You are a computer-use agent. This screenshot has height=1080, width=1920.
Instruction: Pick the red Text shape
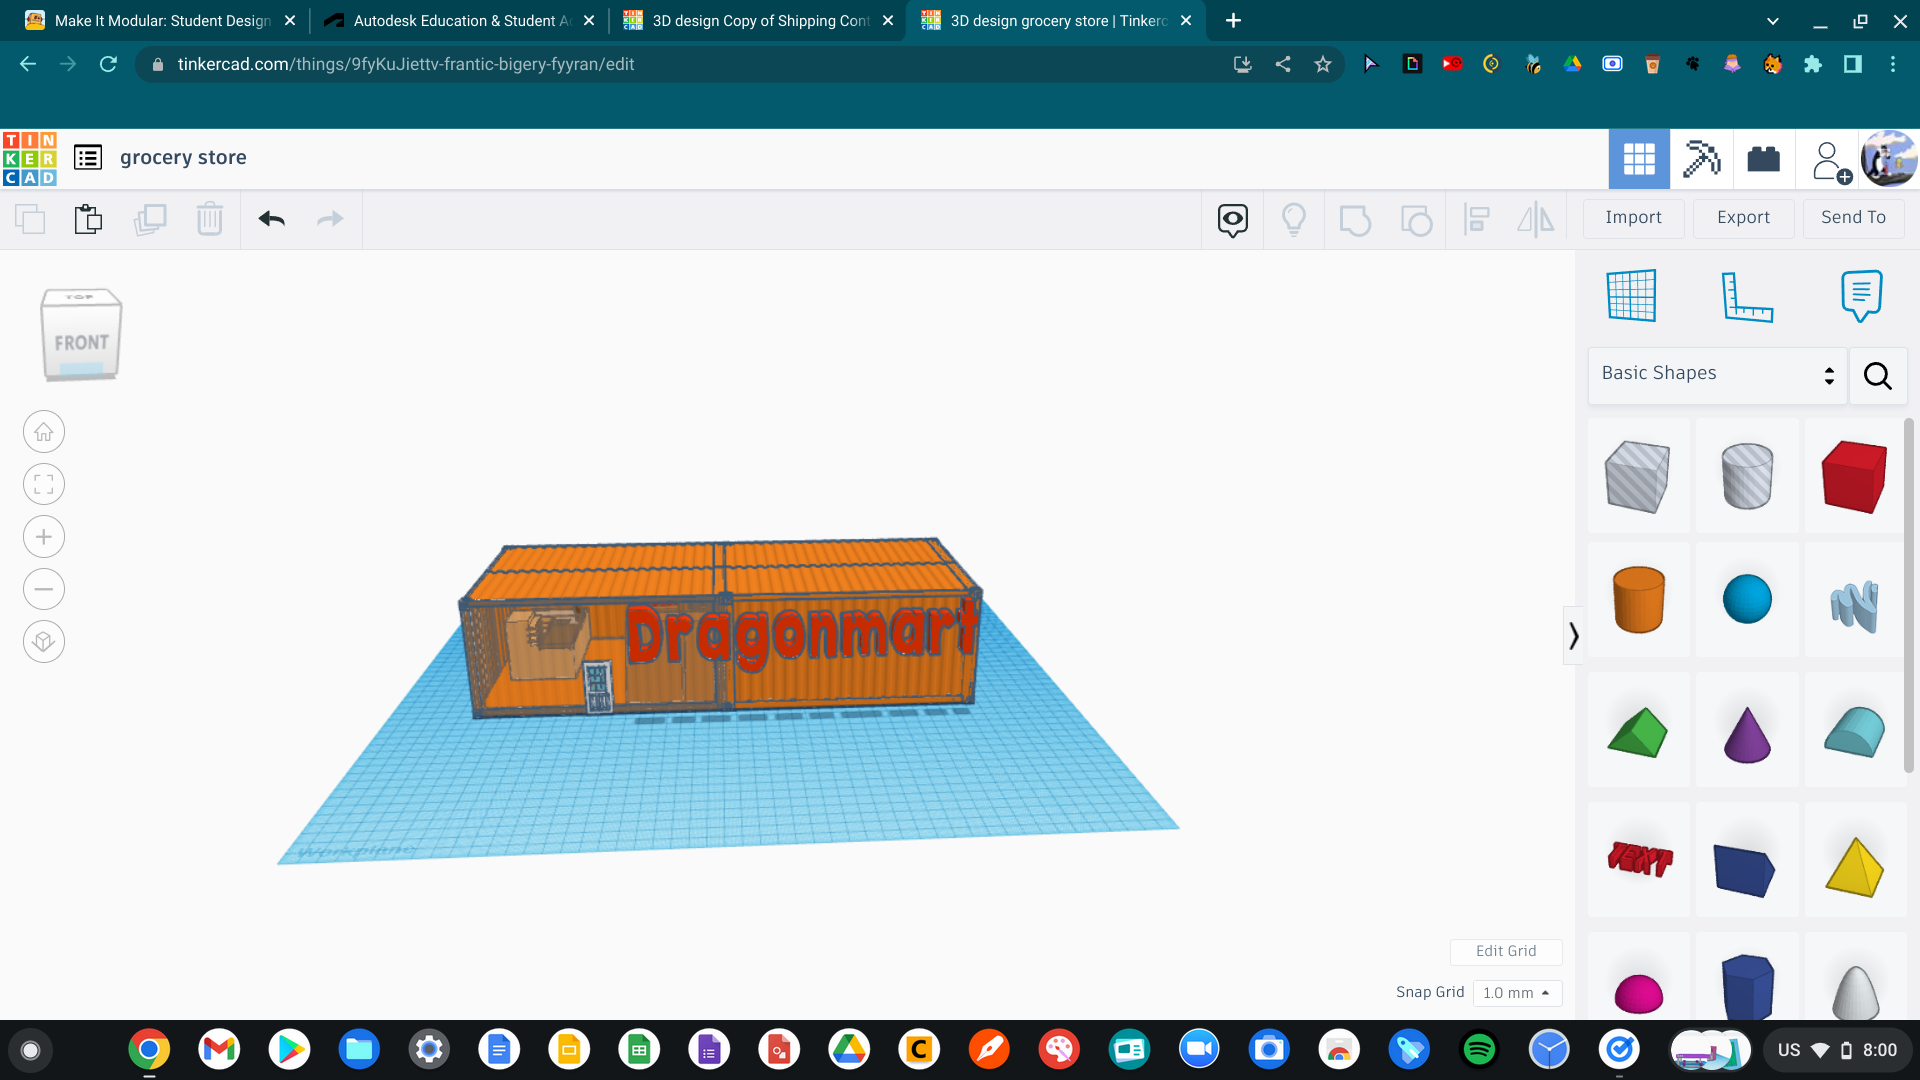1639,859
